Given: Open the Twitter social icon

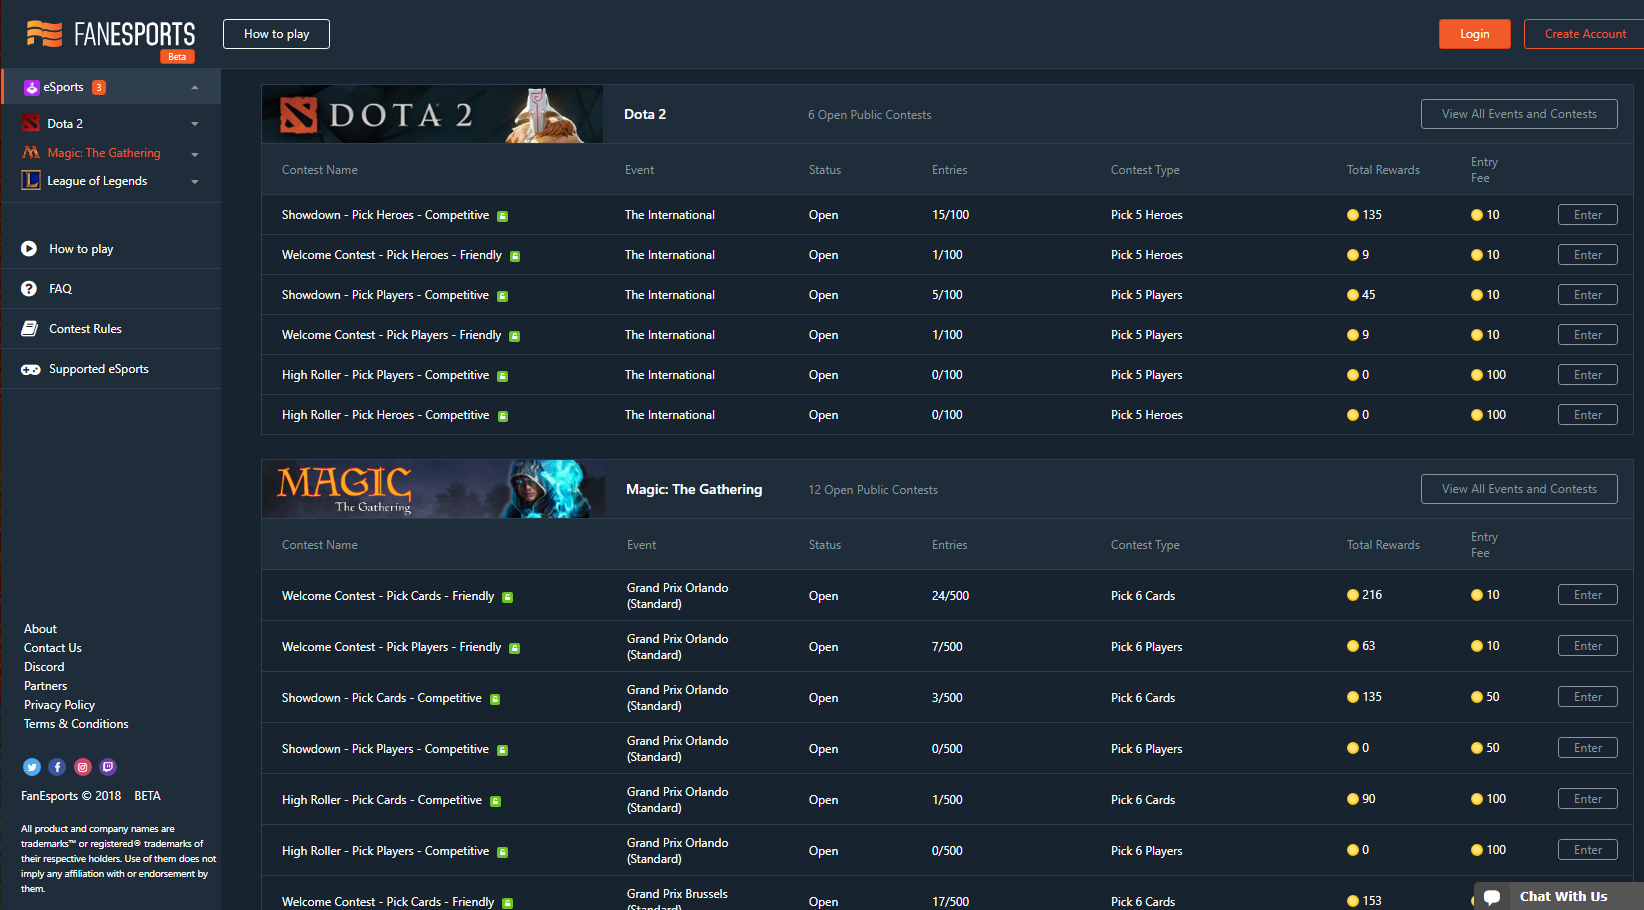Looking at the screenshot, I should coord(32,767).
